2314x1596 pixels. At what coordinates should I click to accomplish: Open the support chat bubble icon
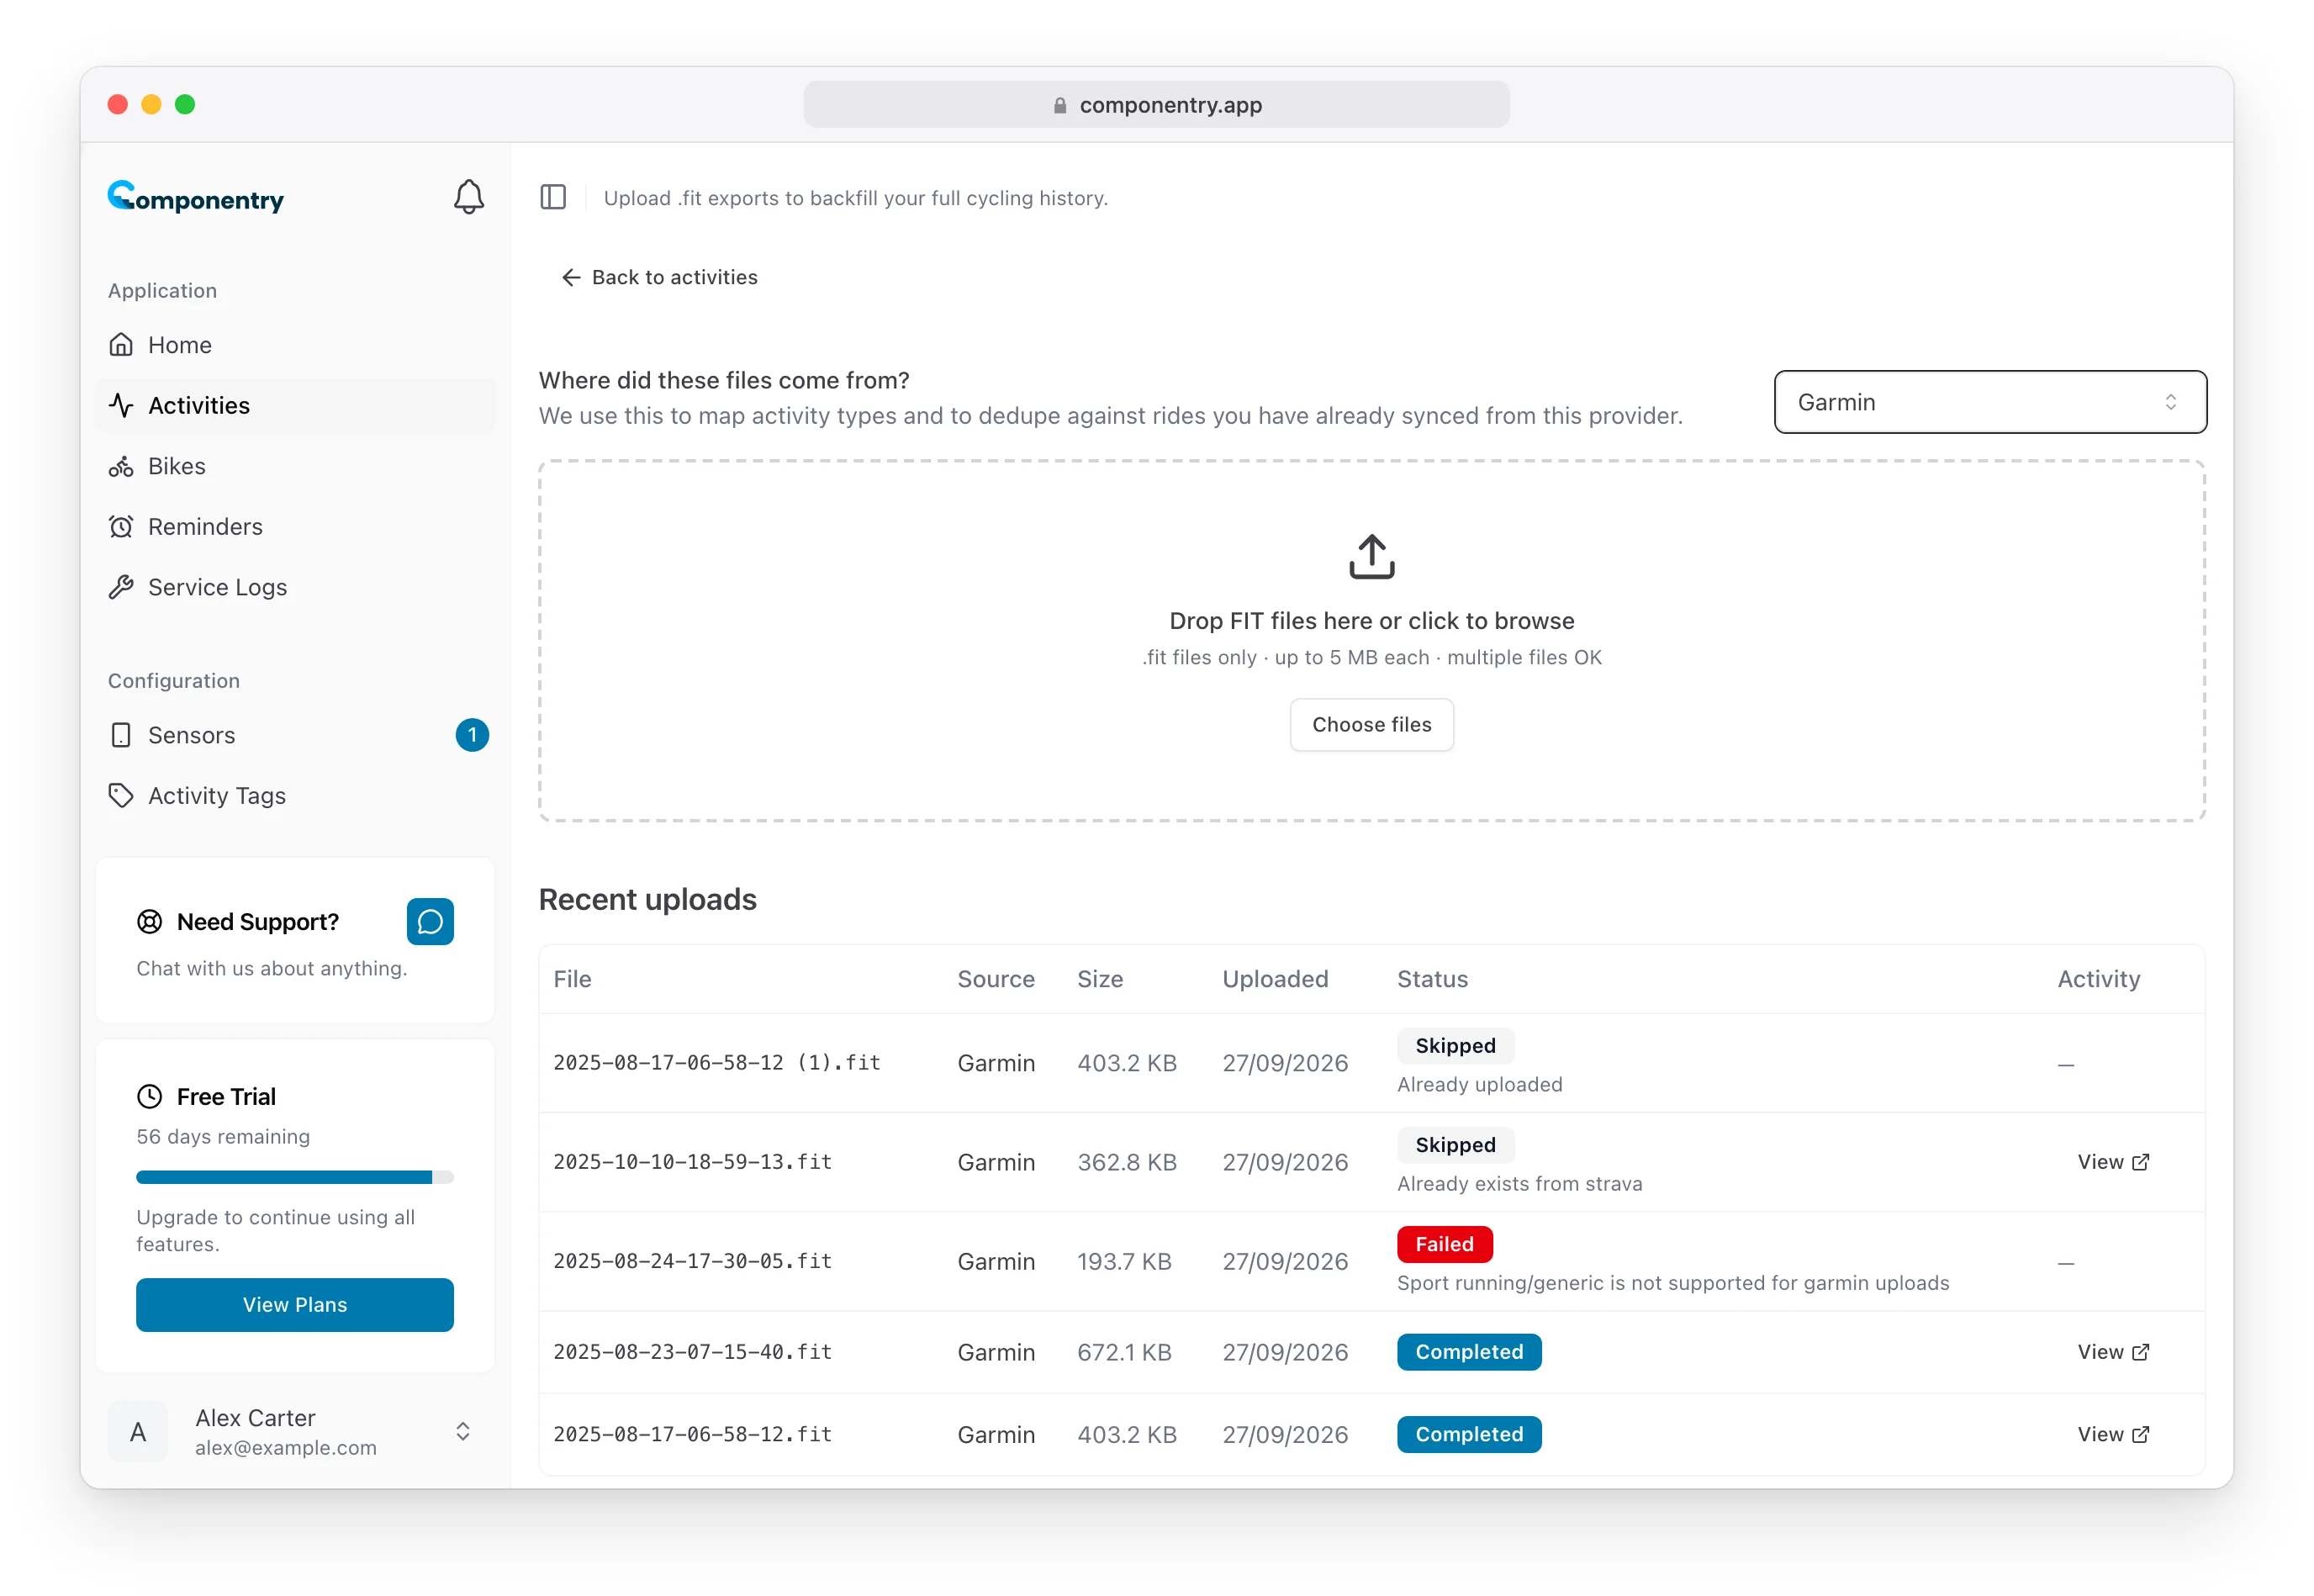pyautogui.click(x=430, y=921)
